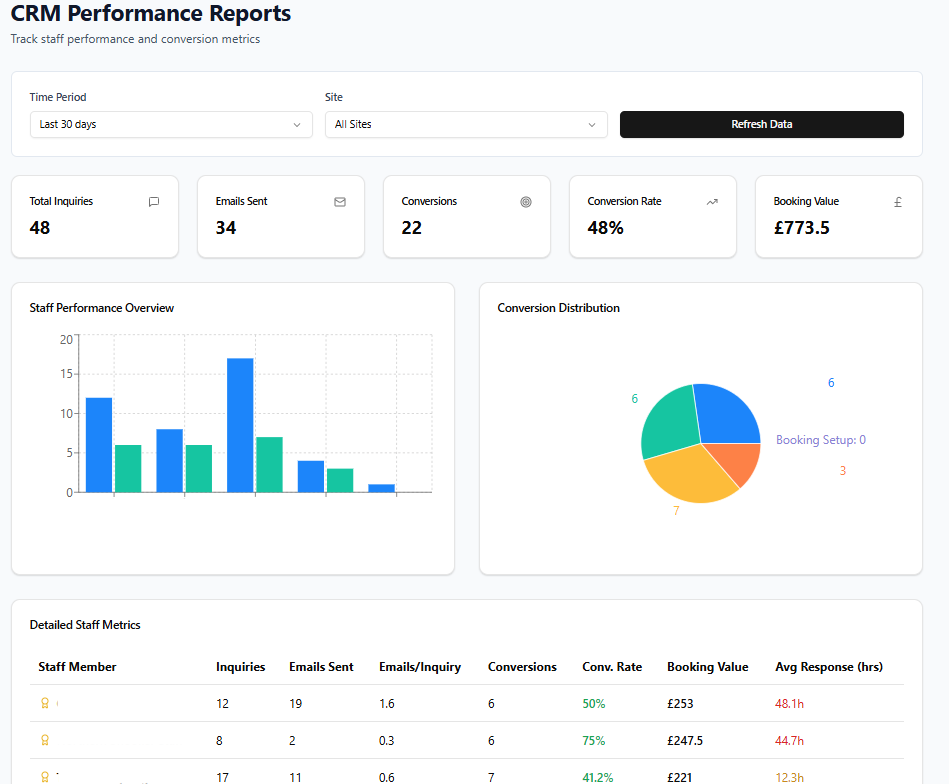Click the Refresh Data button
949x784 pixels.
tap(761, 124)
